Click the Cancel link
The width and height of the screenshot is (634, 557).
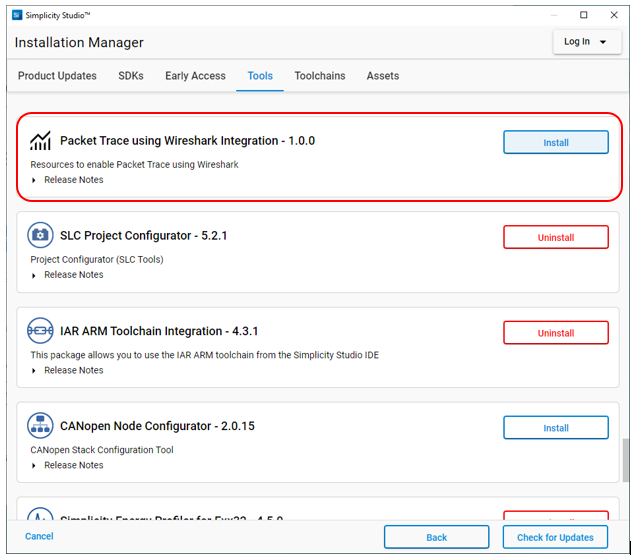pyautogui.click(x=39, y=536)
